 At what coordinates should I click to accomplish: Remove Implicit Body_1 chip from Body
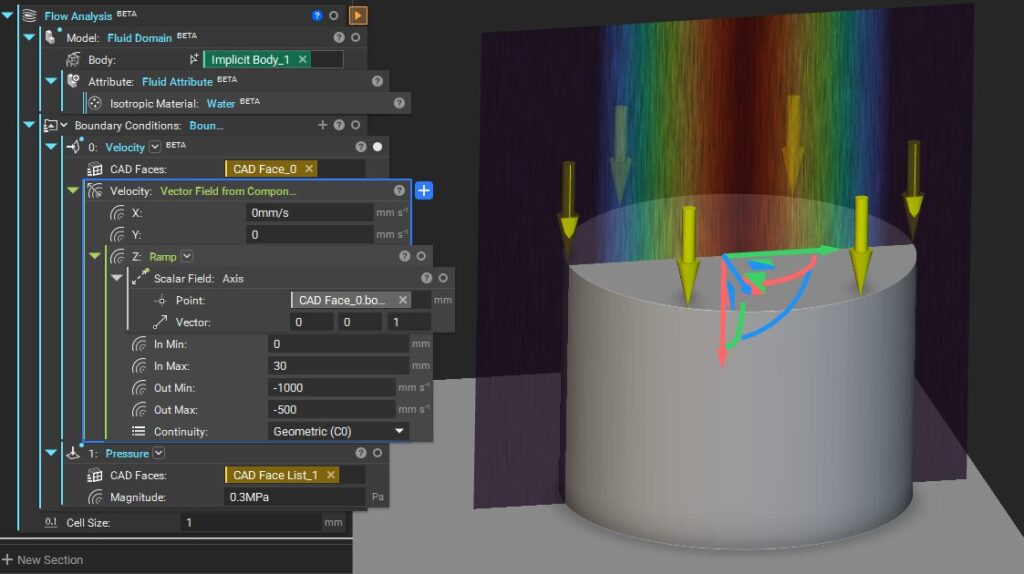(302, 60)
